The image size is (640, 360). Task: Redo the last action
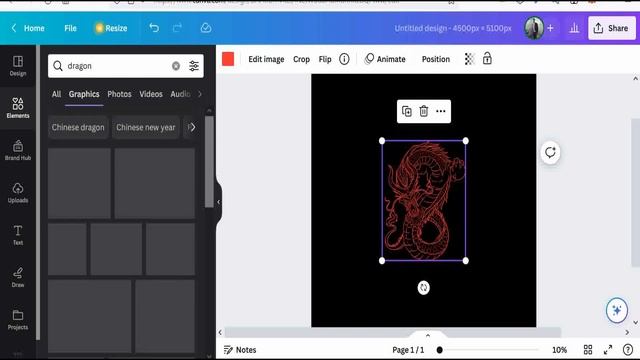coord(177,28)
